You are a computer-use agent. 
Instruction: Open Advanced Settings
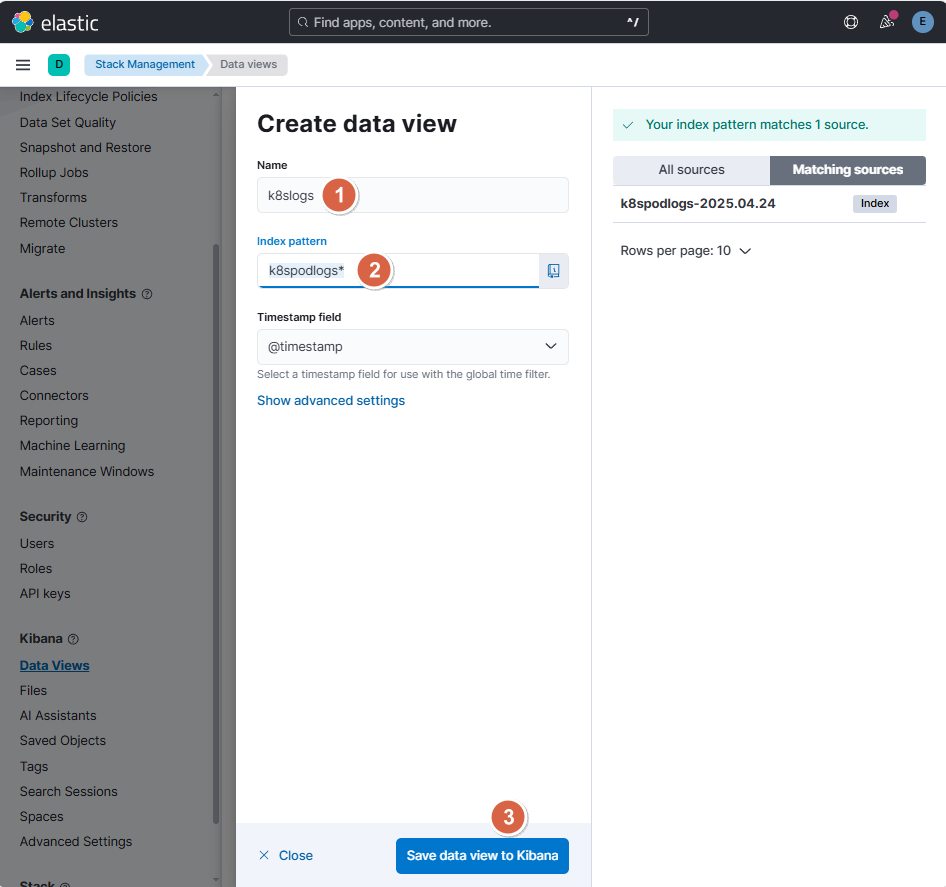coord(75,842)
